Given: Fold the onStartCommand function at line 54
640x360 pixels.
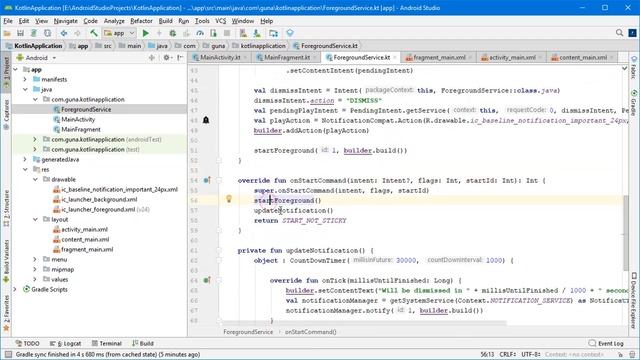Looking at the screenshot, I should (x=219, y=180).
